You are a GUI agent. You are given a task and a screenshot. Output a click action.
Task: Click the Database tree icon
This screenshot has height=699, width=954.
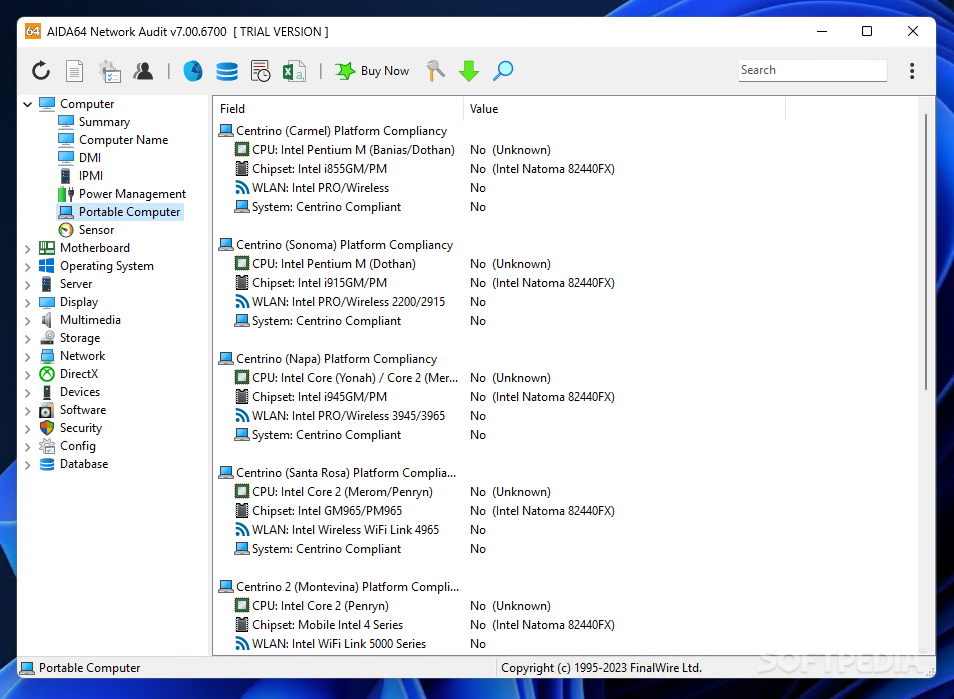click(47, 464)
